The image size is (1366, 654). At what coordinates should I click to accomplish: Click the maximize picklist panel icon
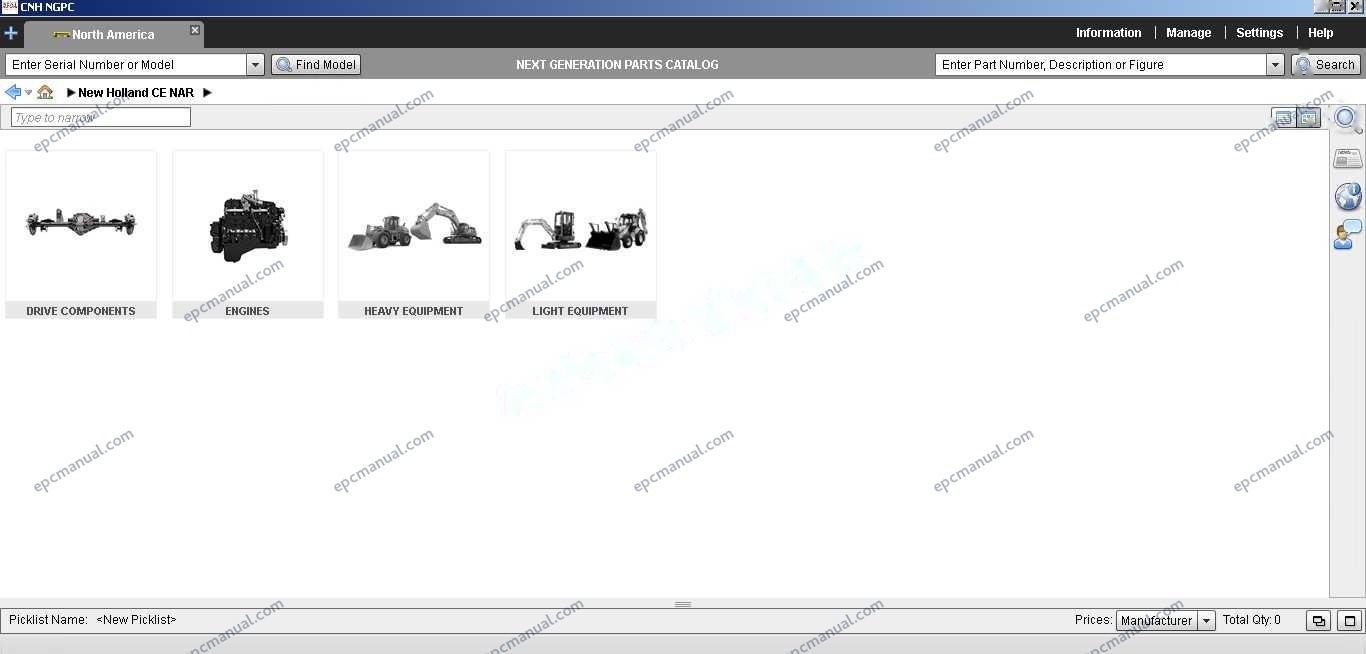coord(1350,621)
